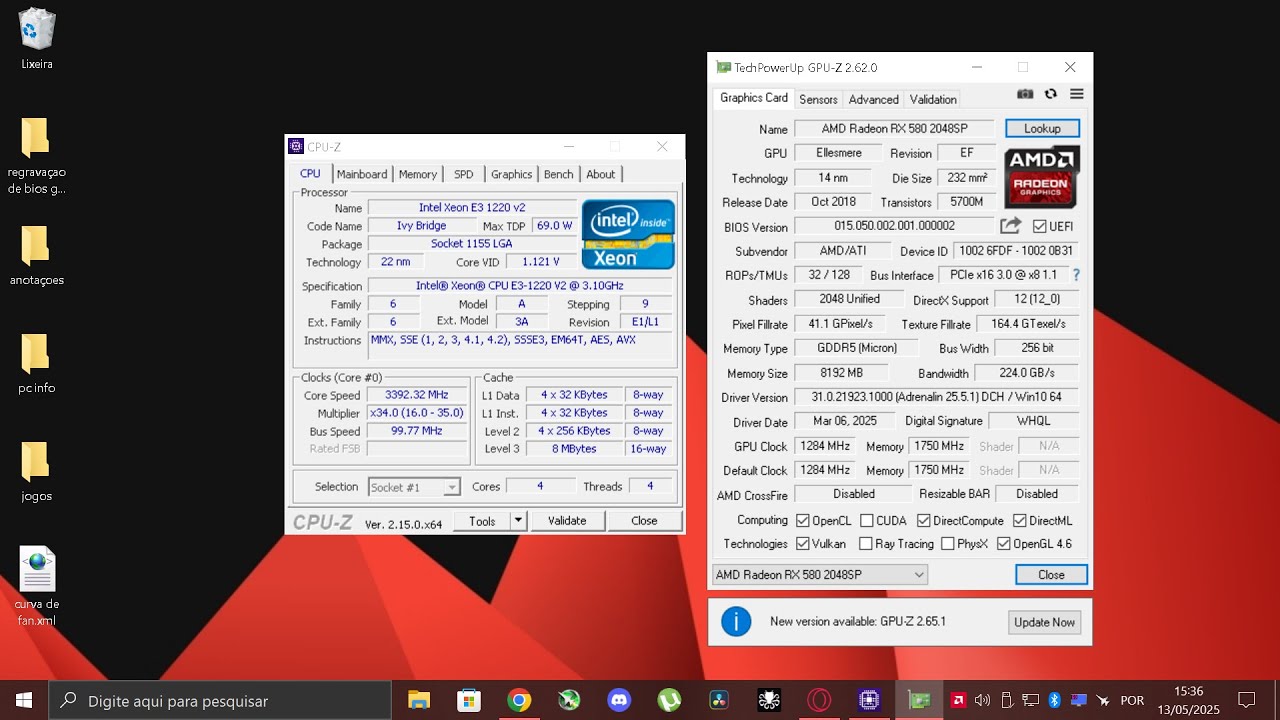Launch Google Chrome from the taskbar
This screenshot has width=1280, height=720.
[519, 700]
